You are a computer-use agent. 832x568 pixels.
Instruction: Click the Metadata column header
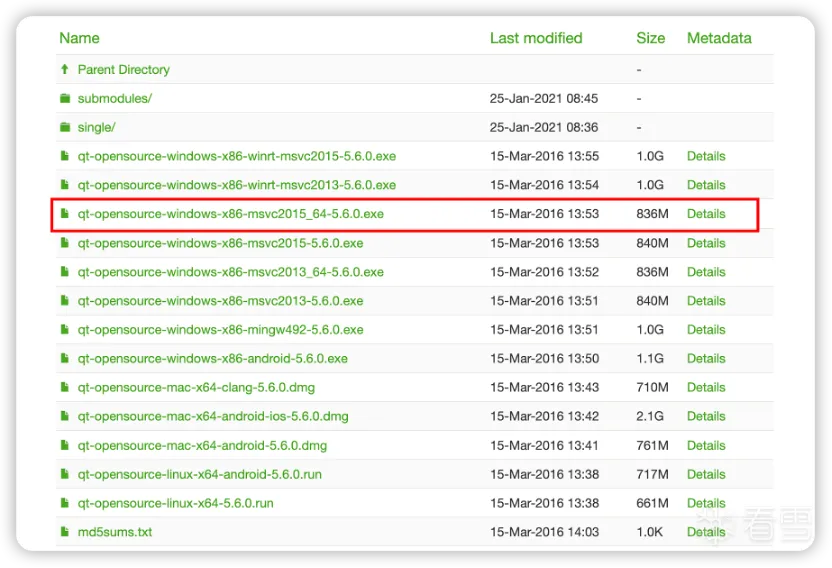[x=719, y=38]
